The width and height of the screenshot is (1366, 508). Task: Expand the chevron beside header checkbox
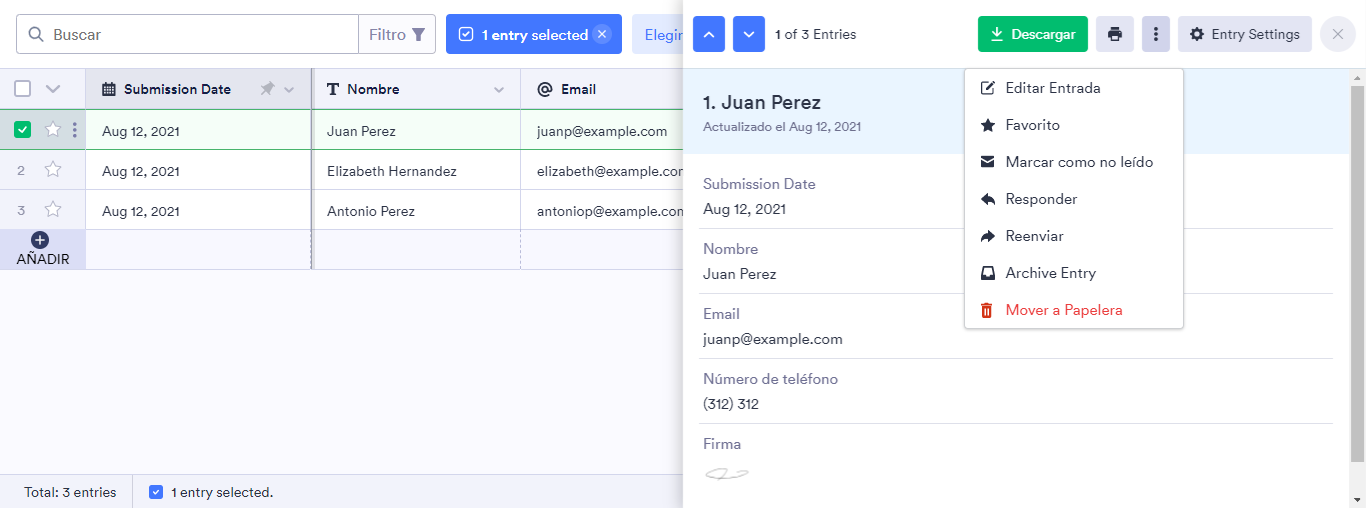pyautogui.click(x=53, y=89)
